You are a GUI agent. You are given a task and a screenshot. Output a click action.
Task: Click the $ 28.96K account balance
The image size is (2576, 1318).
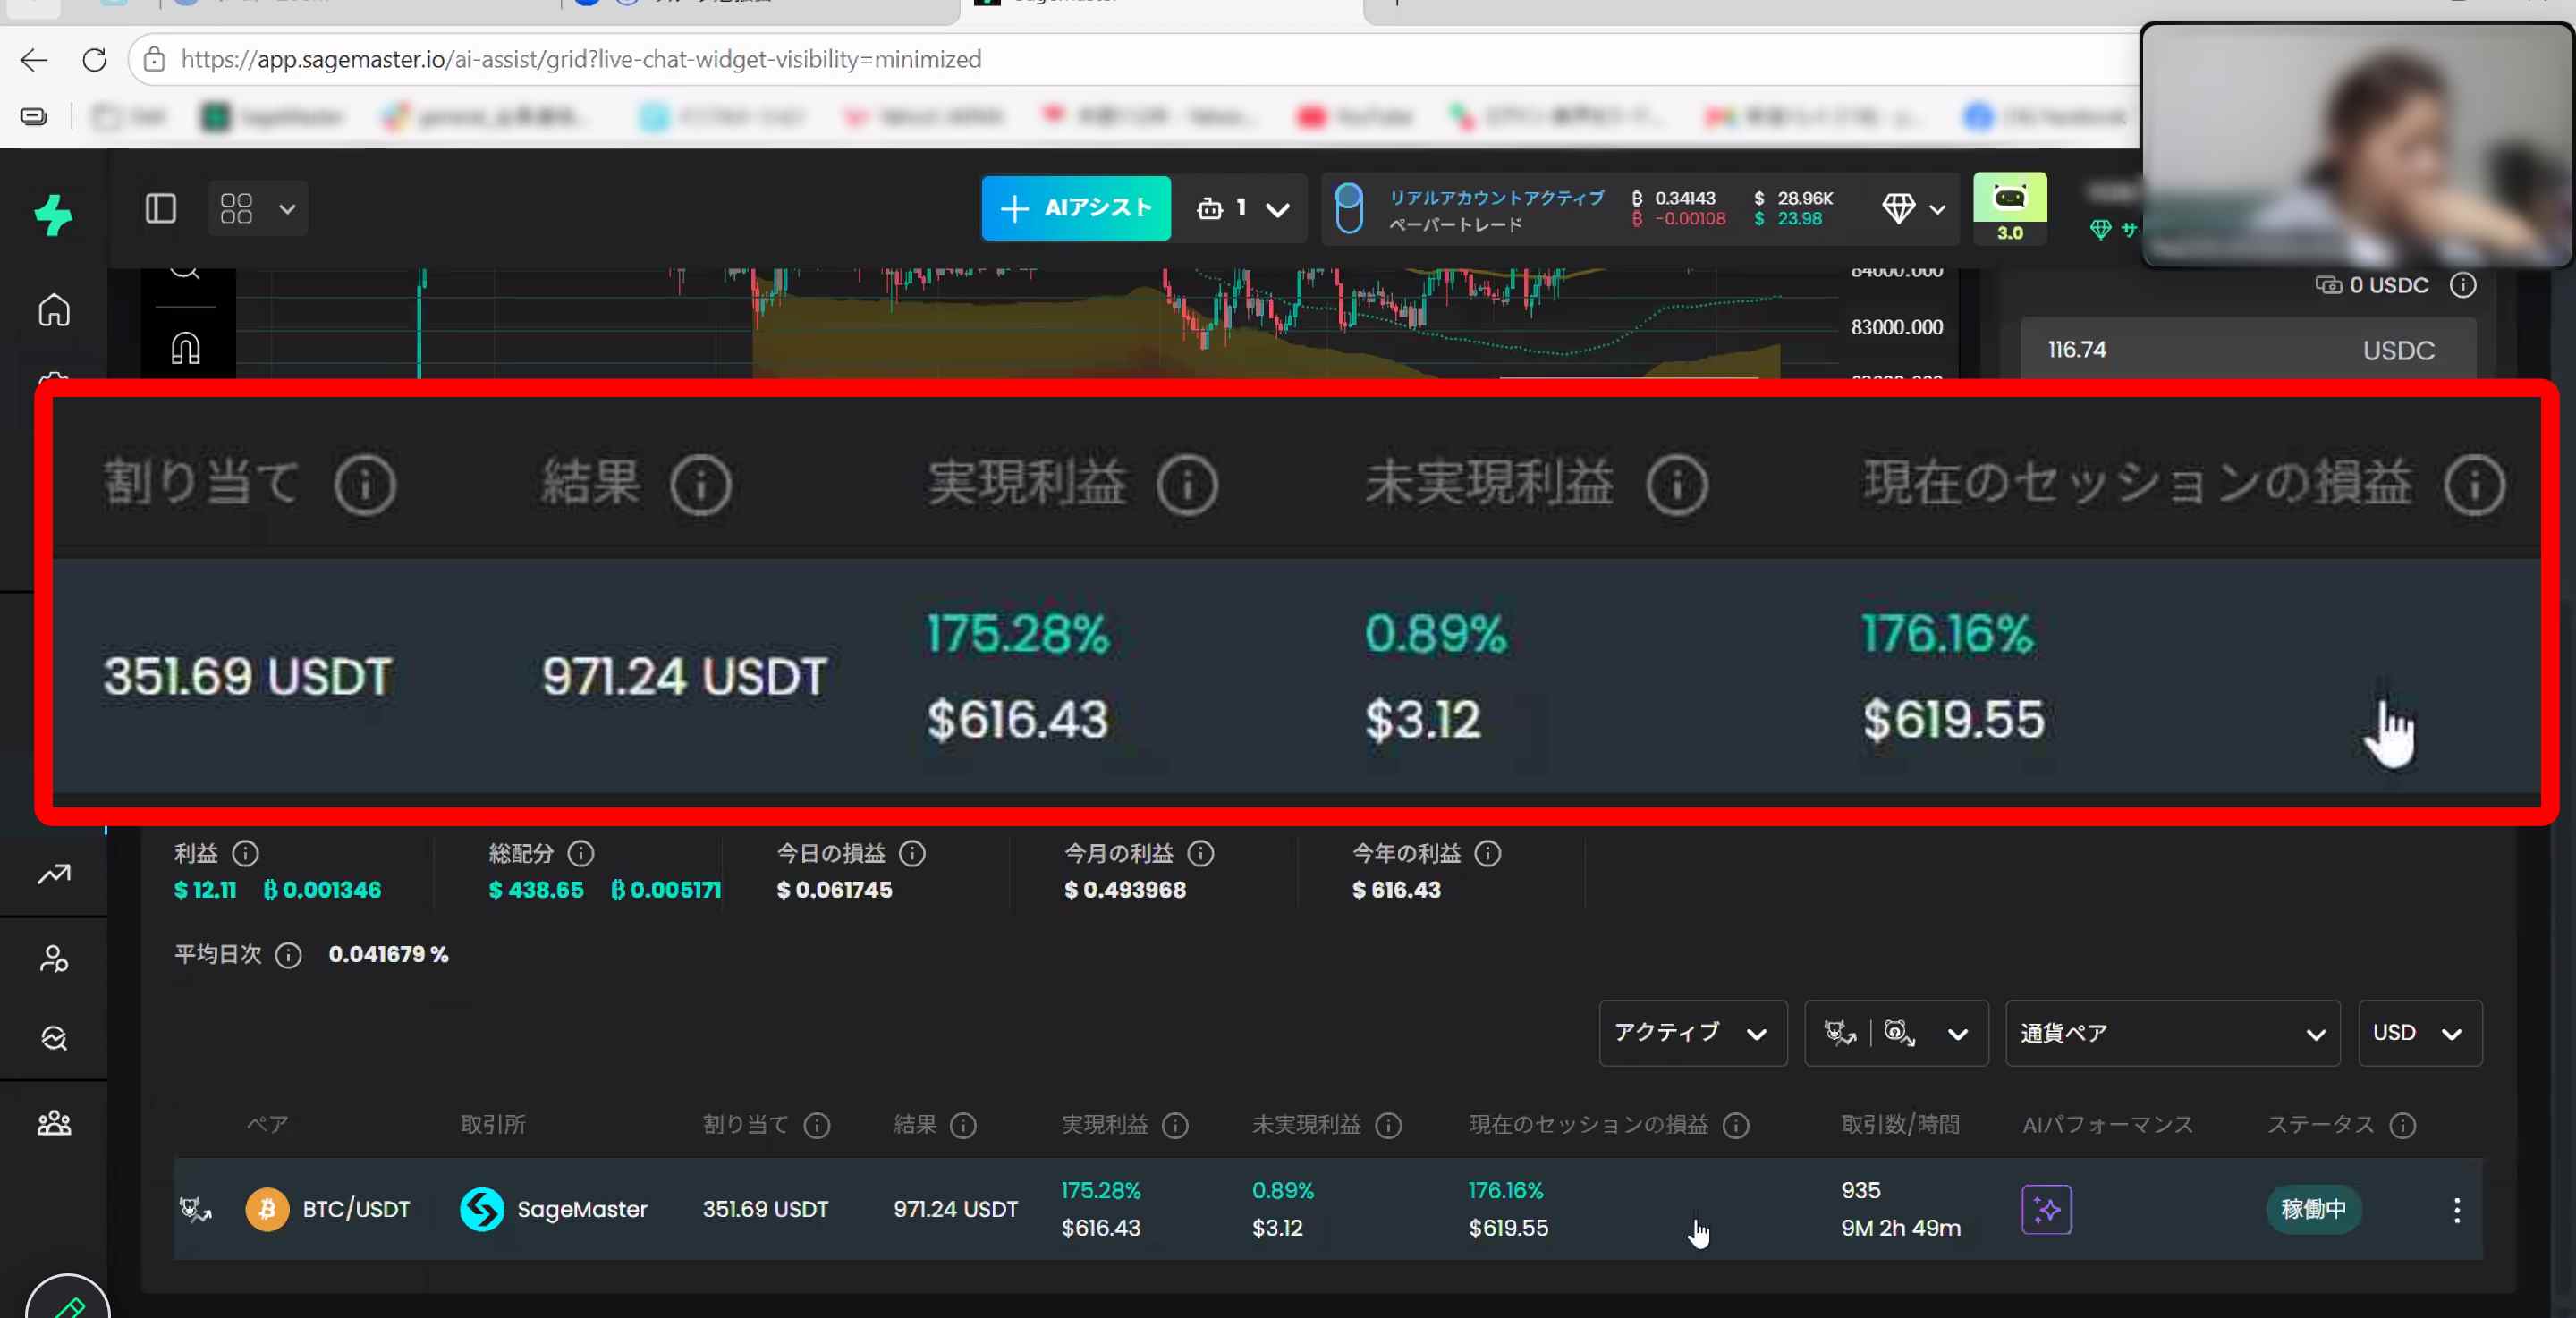point(1794,198)
